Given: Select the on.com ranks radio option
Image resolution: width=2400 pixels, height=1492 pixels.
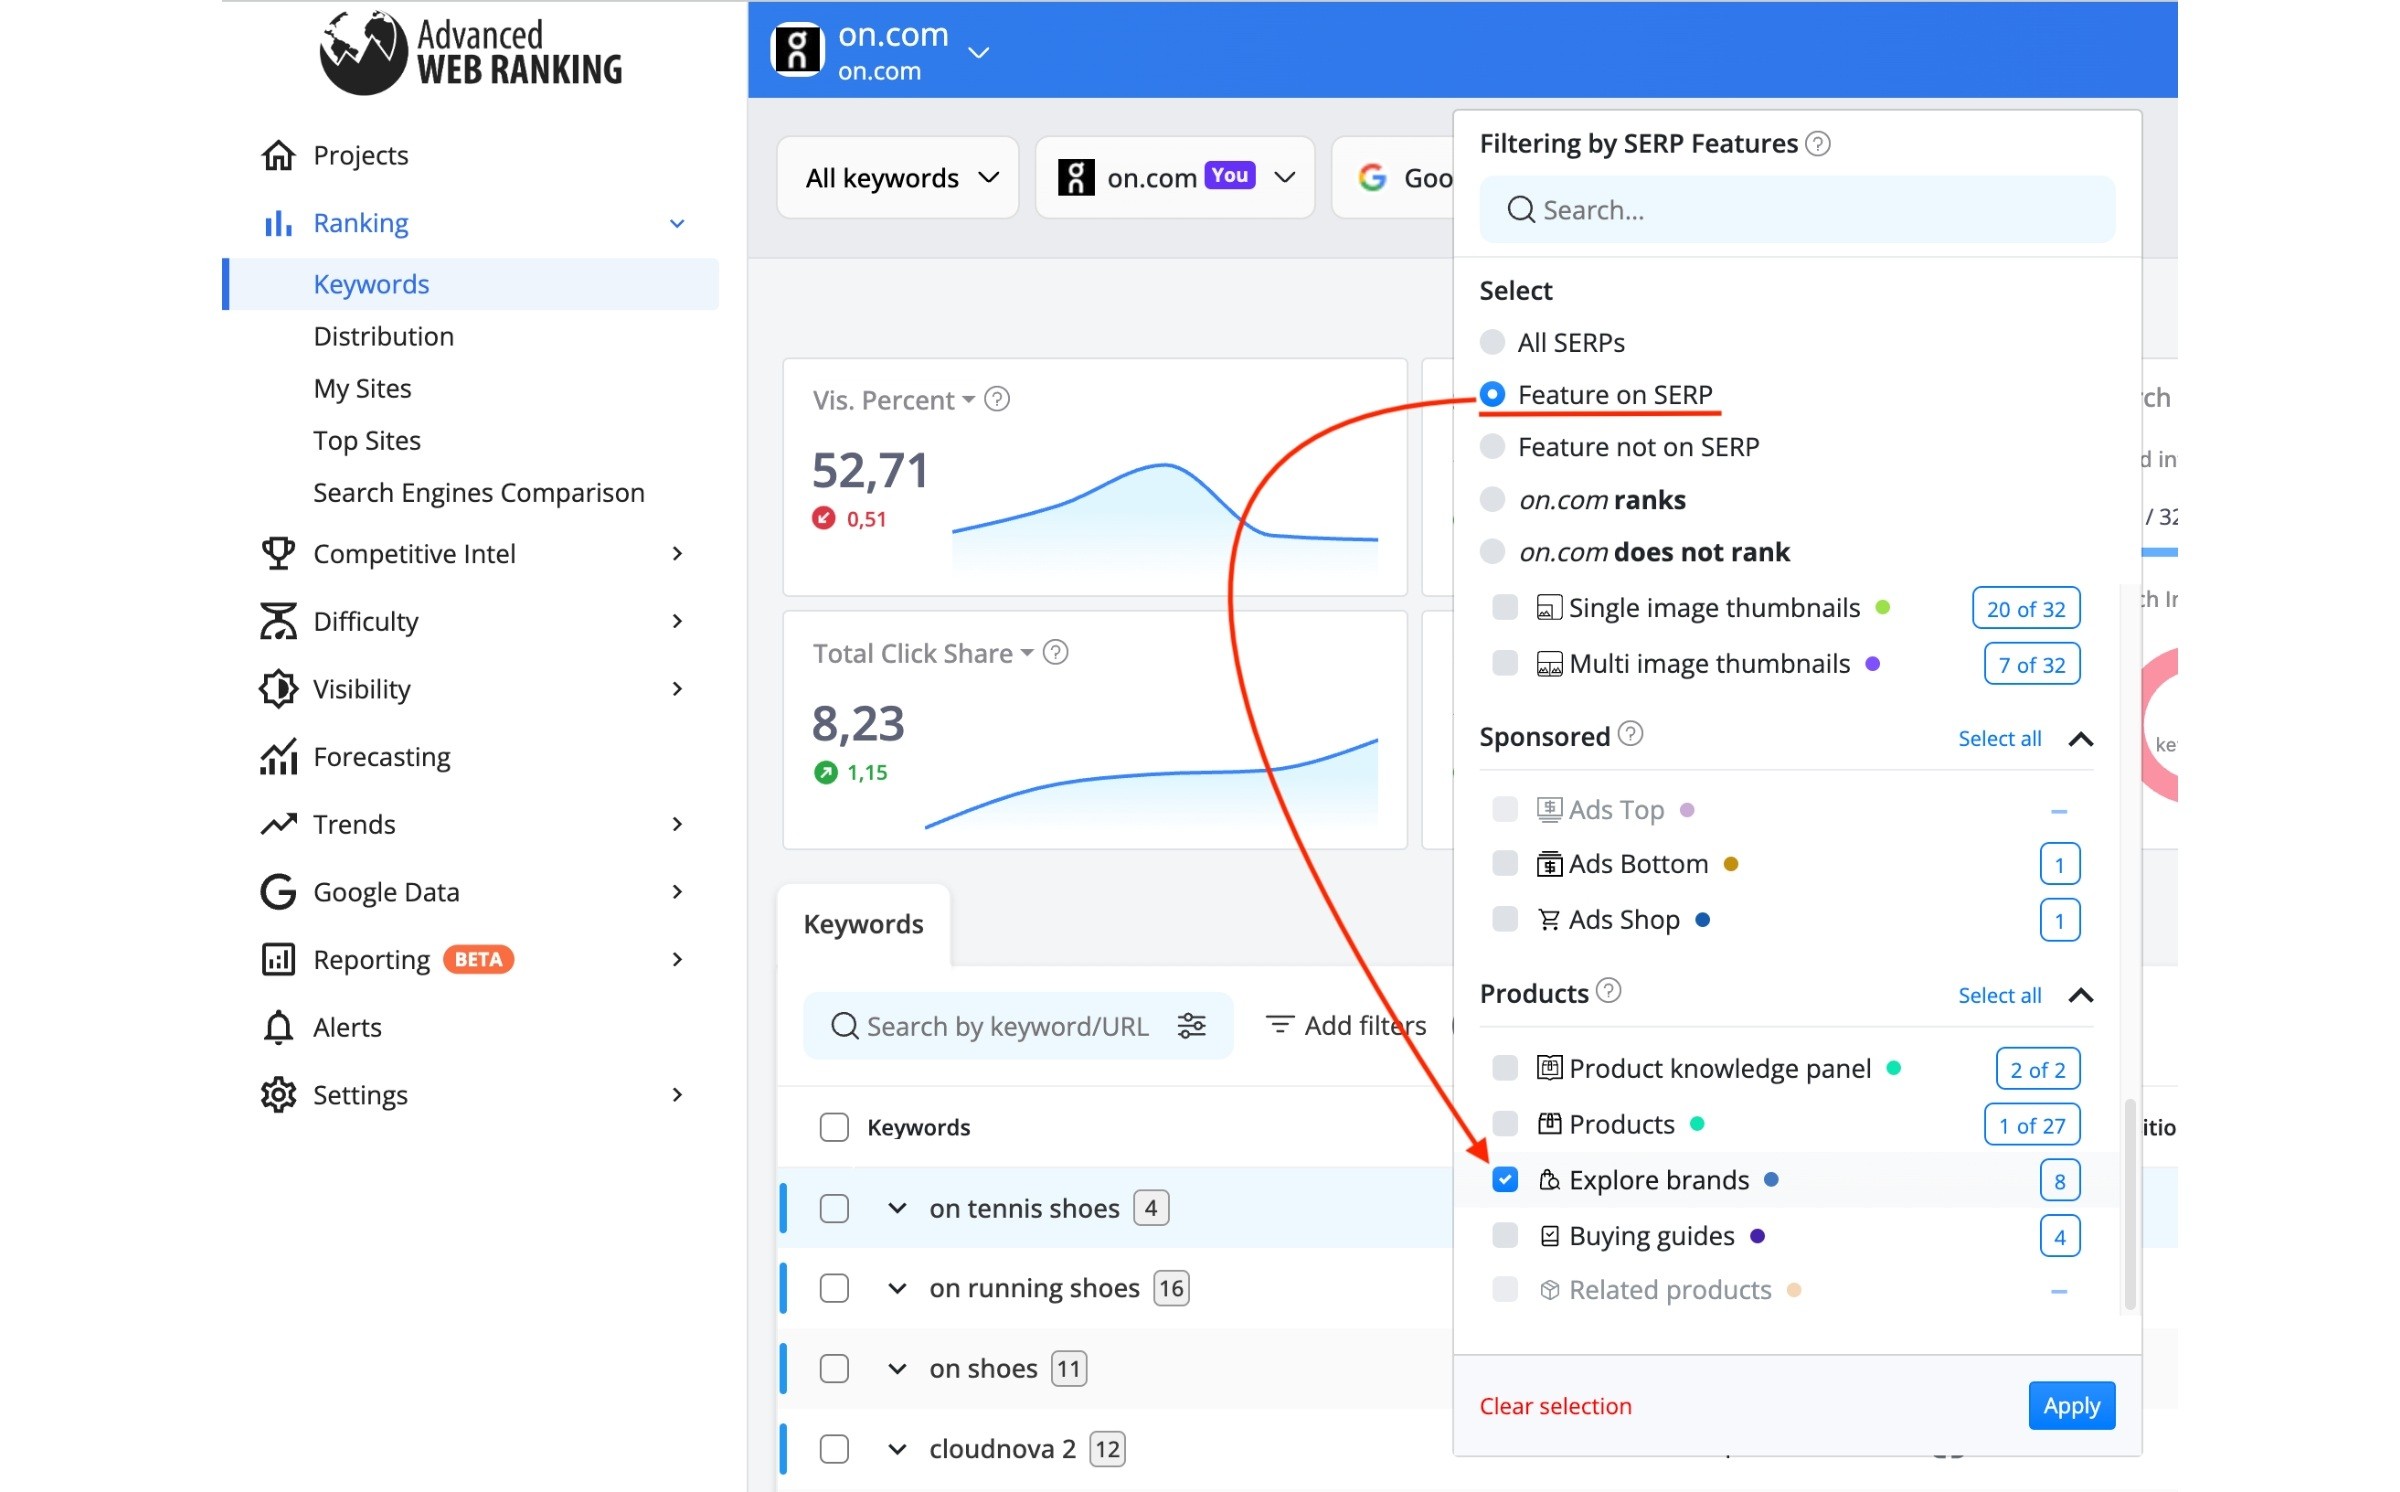Looking at the screenshot, I should pyautogui.click(x=1492, y=499).
